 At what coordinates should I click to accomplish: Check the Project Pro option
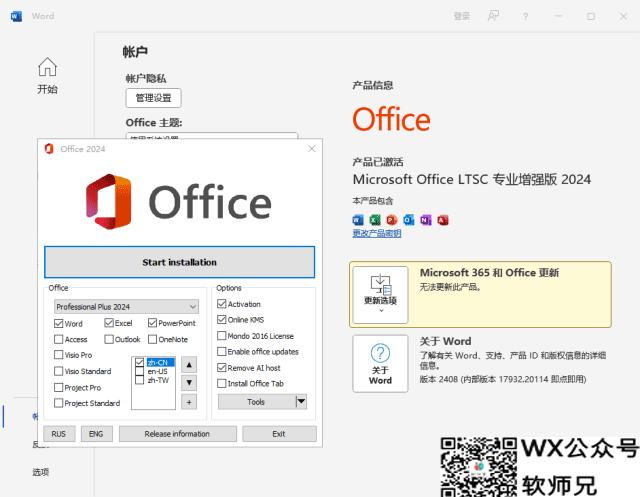point(58,387)
